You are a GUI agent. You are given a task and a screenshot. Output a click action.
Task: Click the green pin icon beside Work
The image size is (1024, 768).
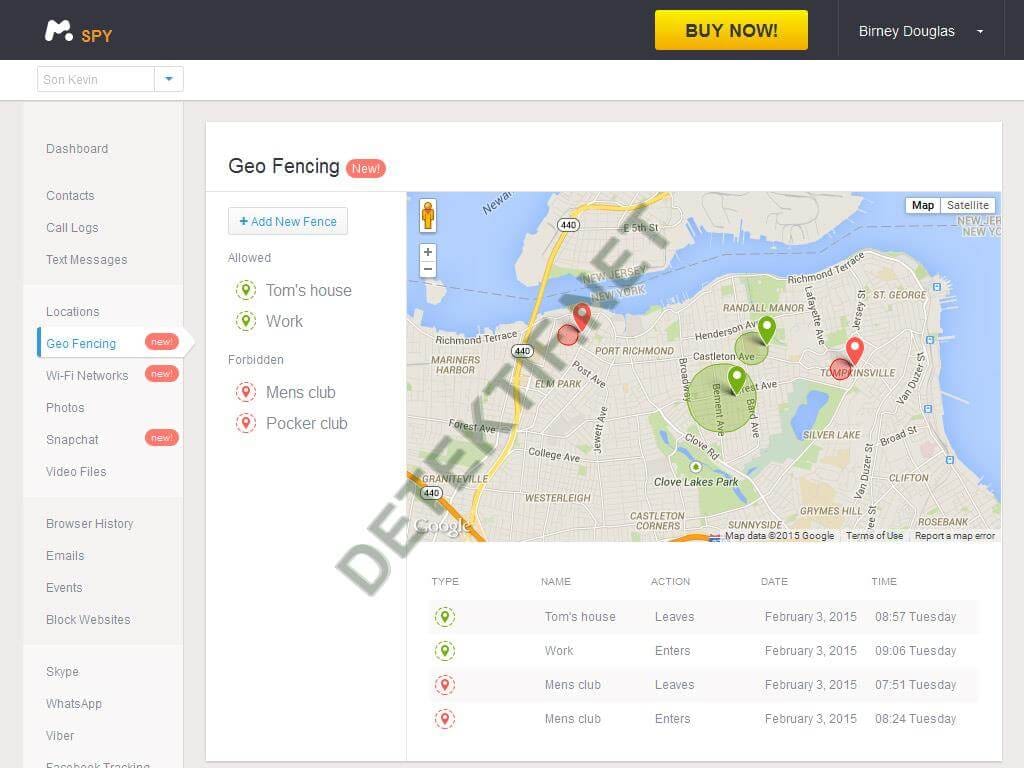tap(246, 321)
